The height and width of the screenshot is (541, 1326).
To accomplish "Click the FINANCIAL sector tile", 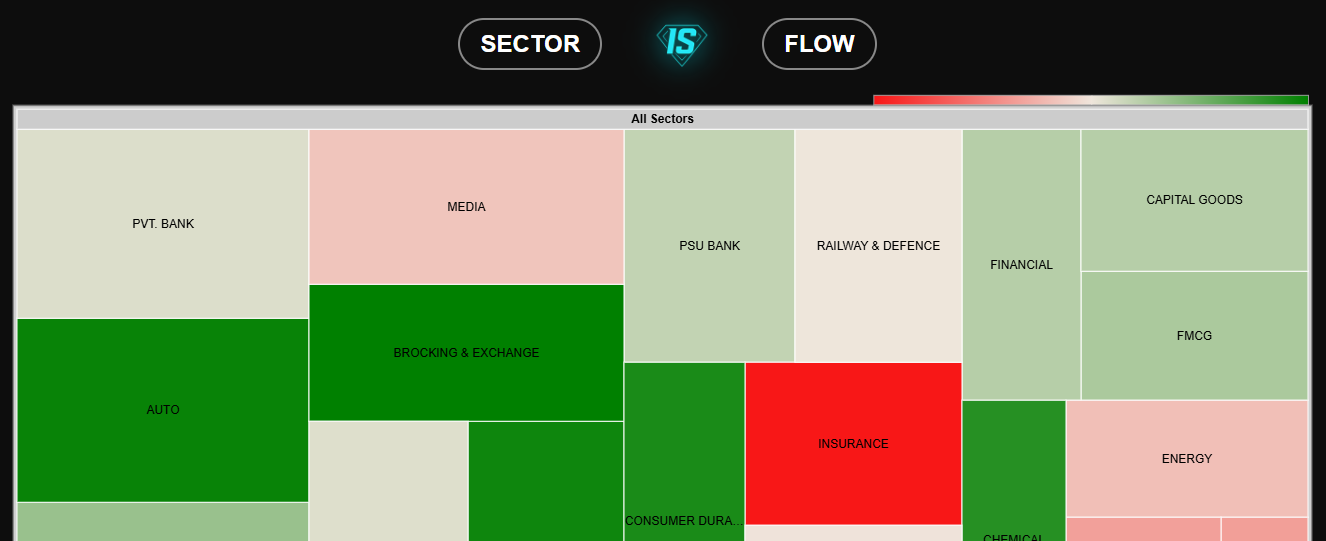I will (x=1021, y=265).
